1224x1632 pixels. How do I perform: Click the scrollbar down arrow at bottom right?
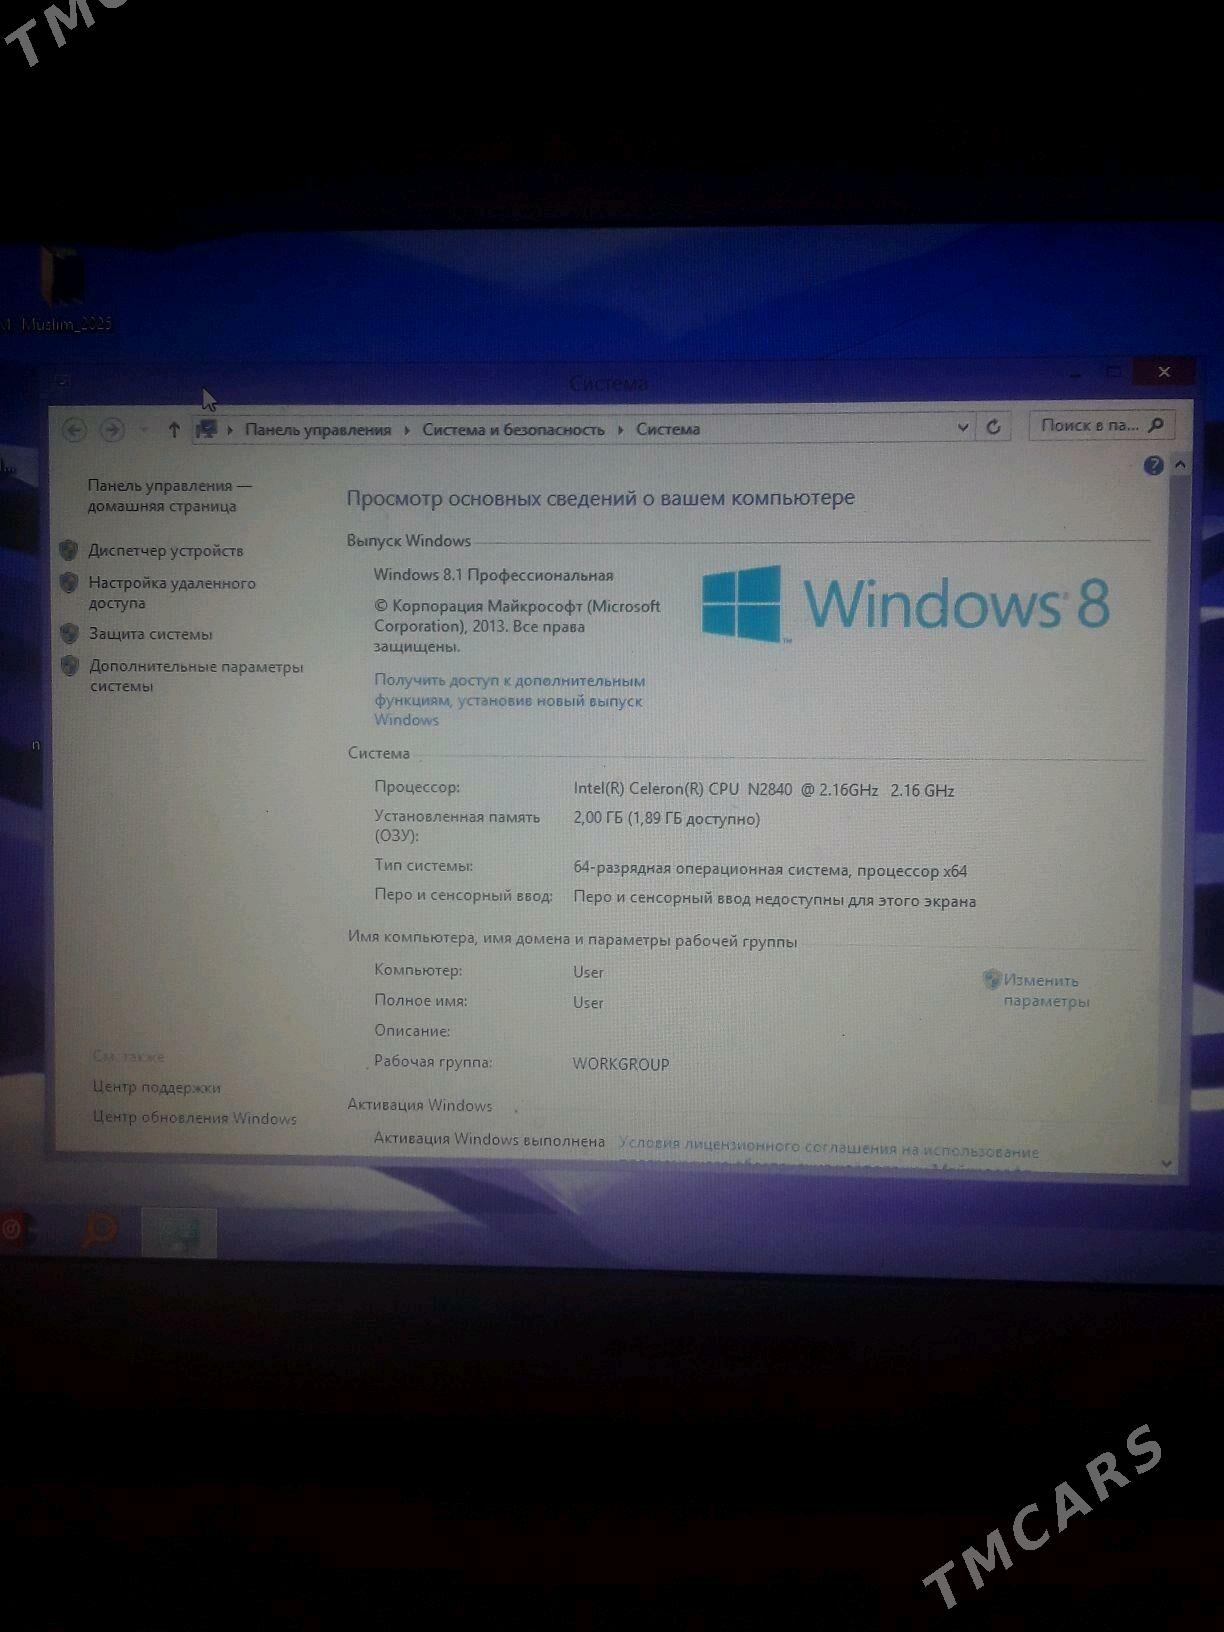[1166, 1163]
